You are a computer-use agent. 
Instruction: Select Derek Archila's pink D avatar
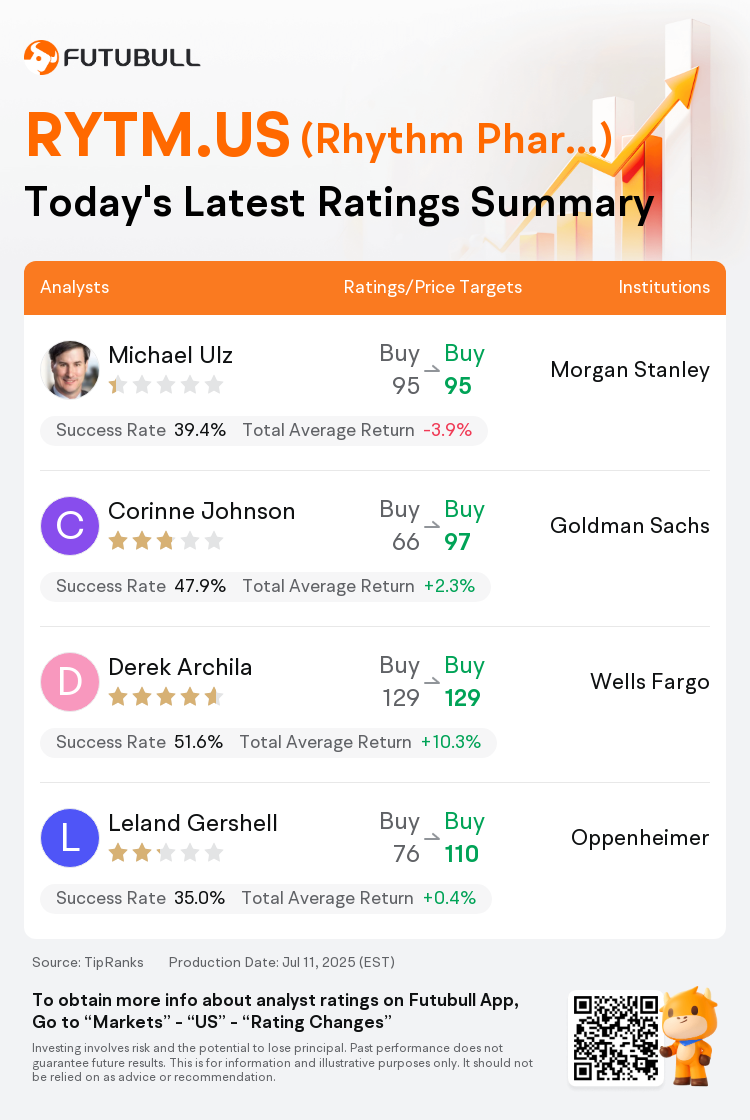coord(70,682)
